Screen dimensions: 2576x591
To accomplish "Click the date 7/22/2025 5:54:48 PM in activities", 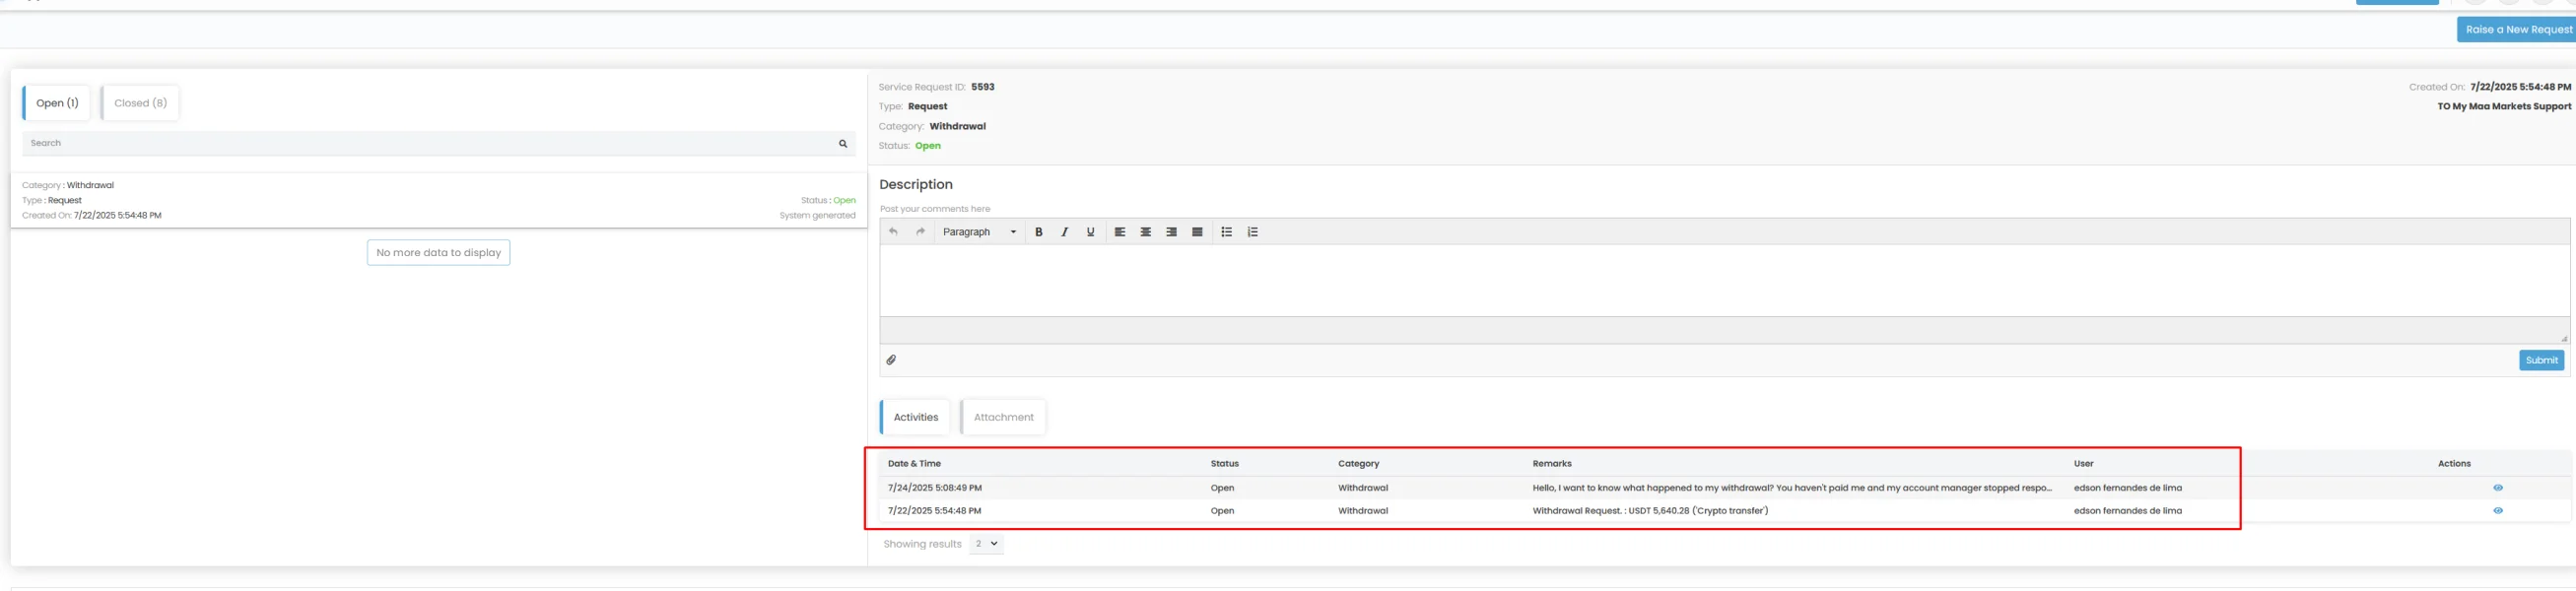I will [934, 511].
